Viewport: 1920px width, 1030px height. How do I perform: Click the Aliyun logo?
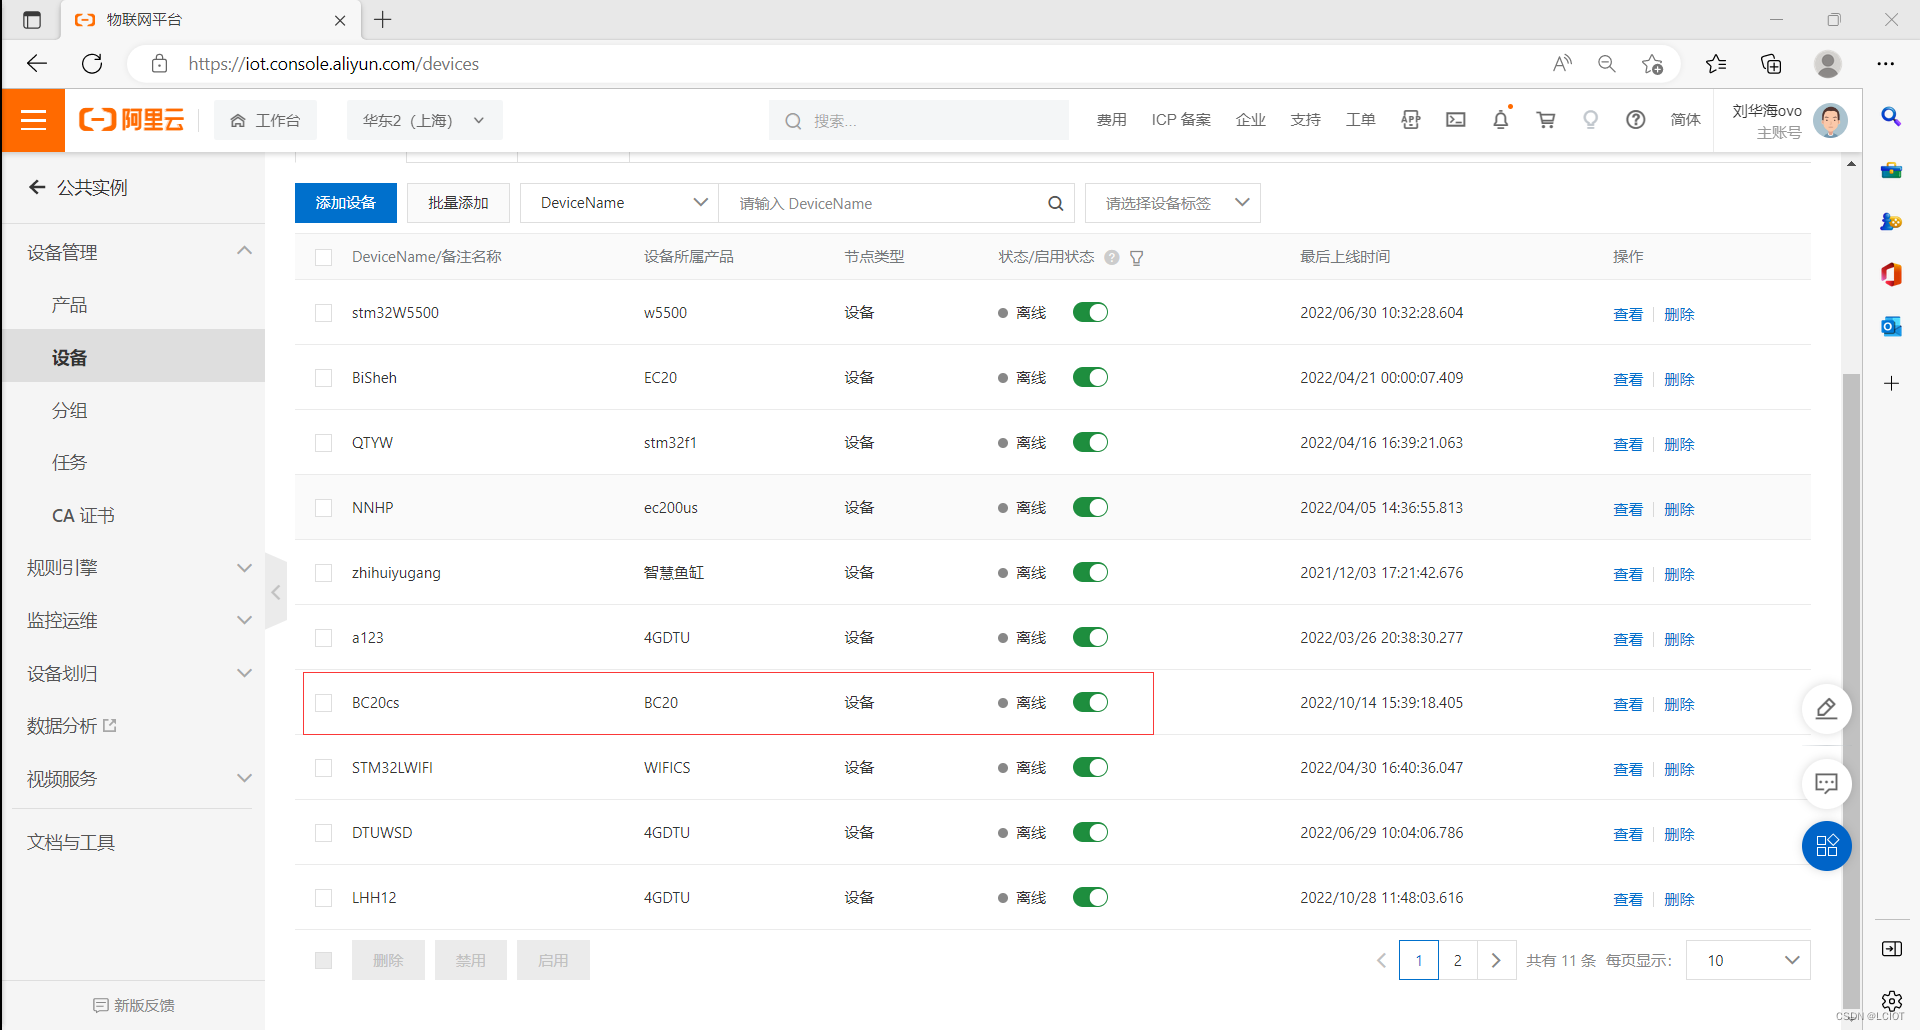[x=132, y=120]
